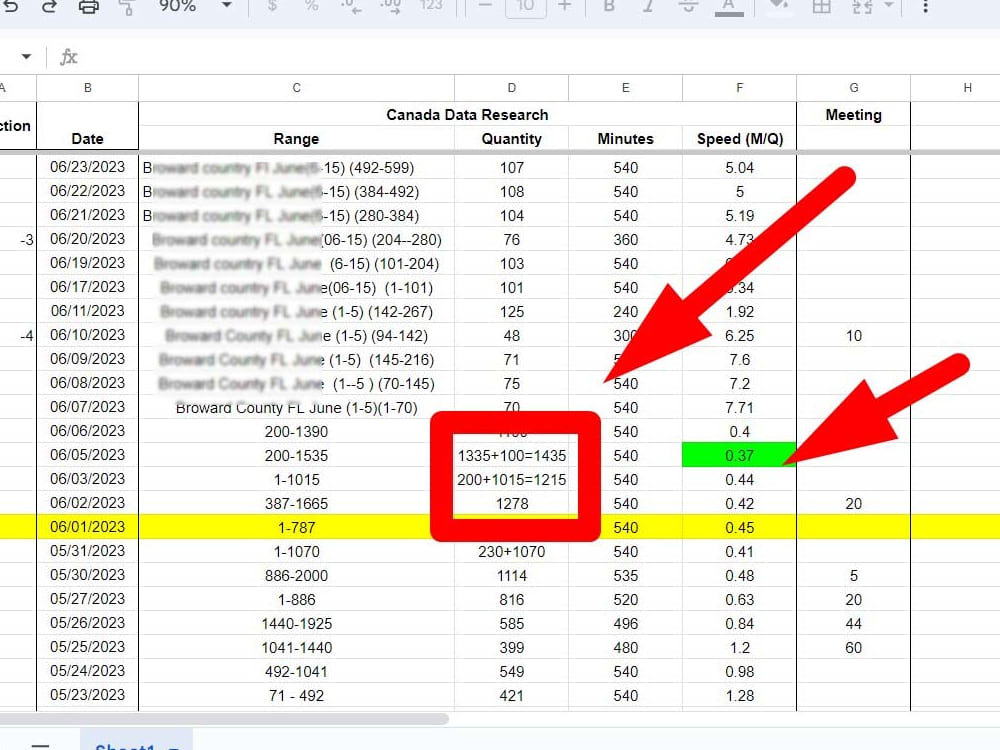Increase font size with the plus button
The height and width of the screenshot is (750, 1000).
(x=564, y=6)
